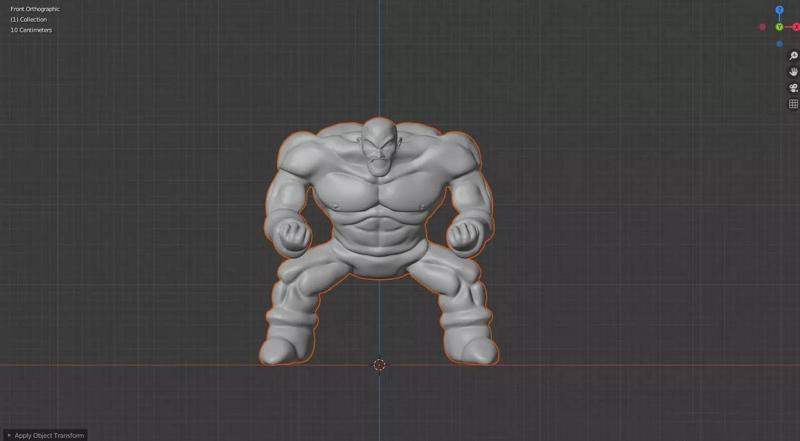
Task: Toggle the camera view icon
Action: [x=793, y=88]
